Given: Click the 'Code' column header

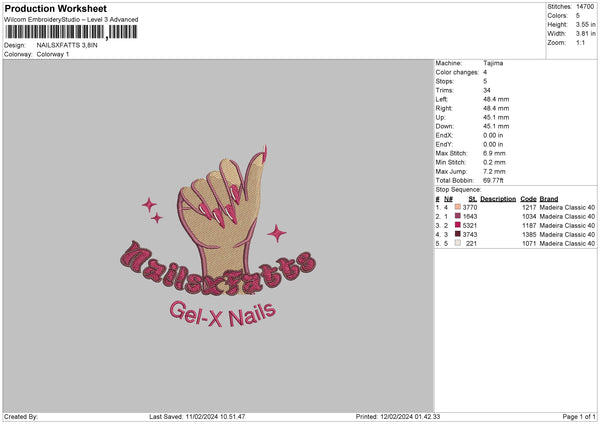Looking at the screenshot, I should [528, 199].
